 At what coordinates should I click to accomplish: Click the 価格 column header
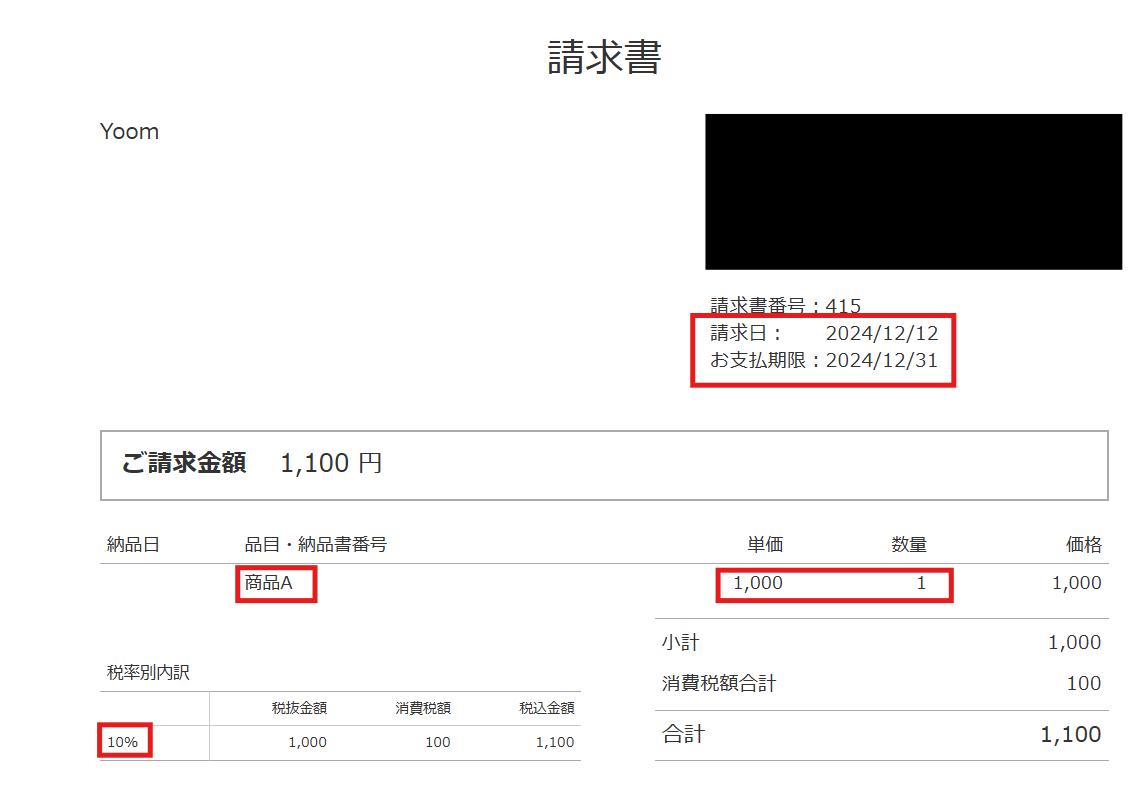[x=1083, y=544]
